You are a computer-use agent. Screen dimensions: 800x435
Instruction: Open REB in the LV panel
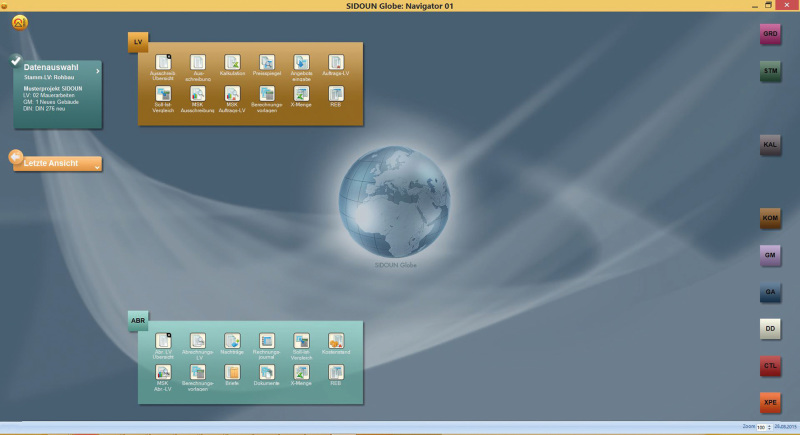(x=336, y=94)
